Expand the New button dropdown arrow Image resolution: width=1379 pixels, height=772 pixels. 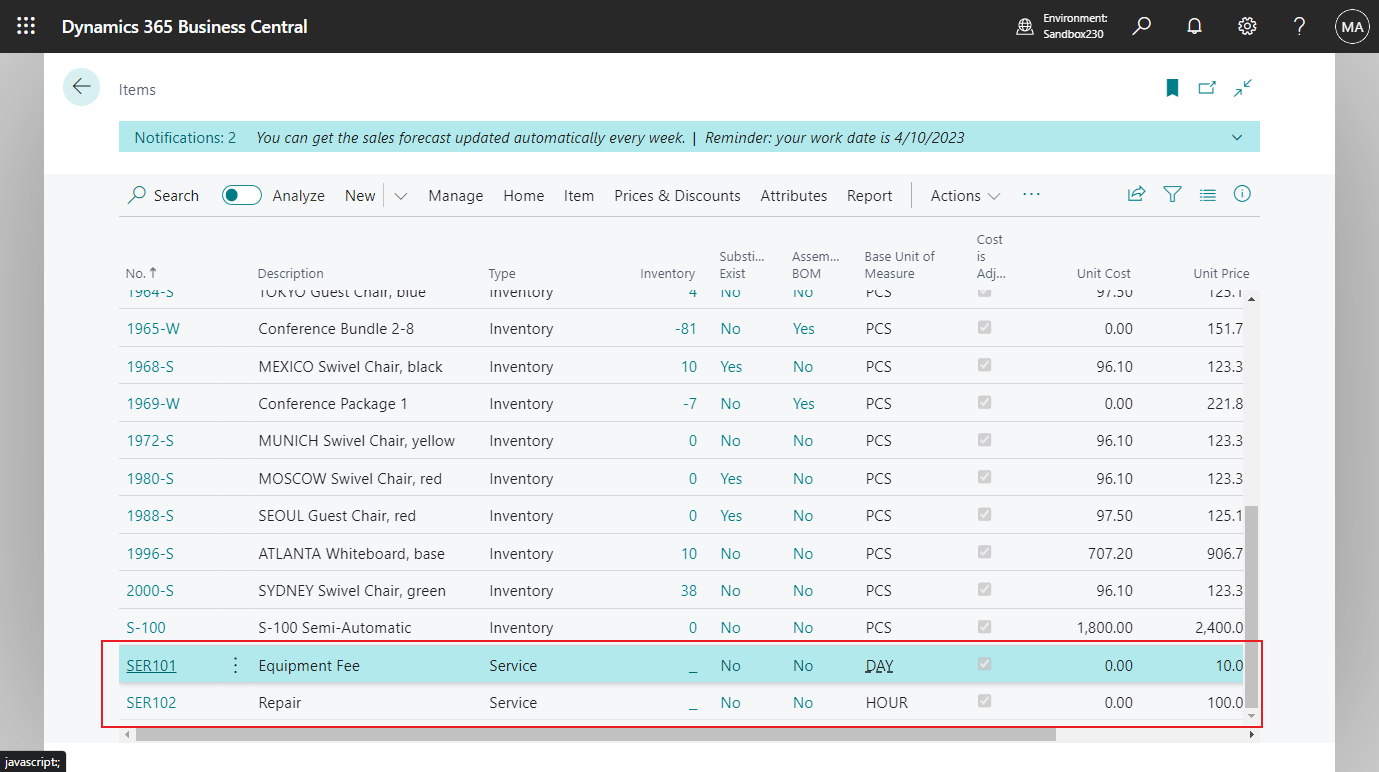(401, 196)
